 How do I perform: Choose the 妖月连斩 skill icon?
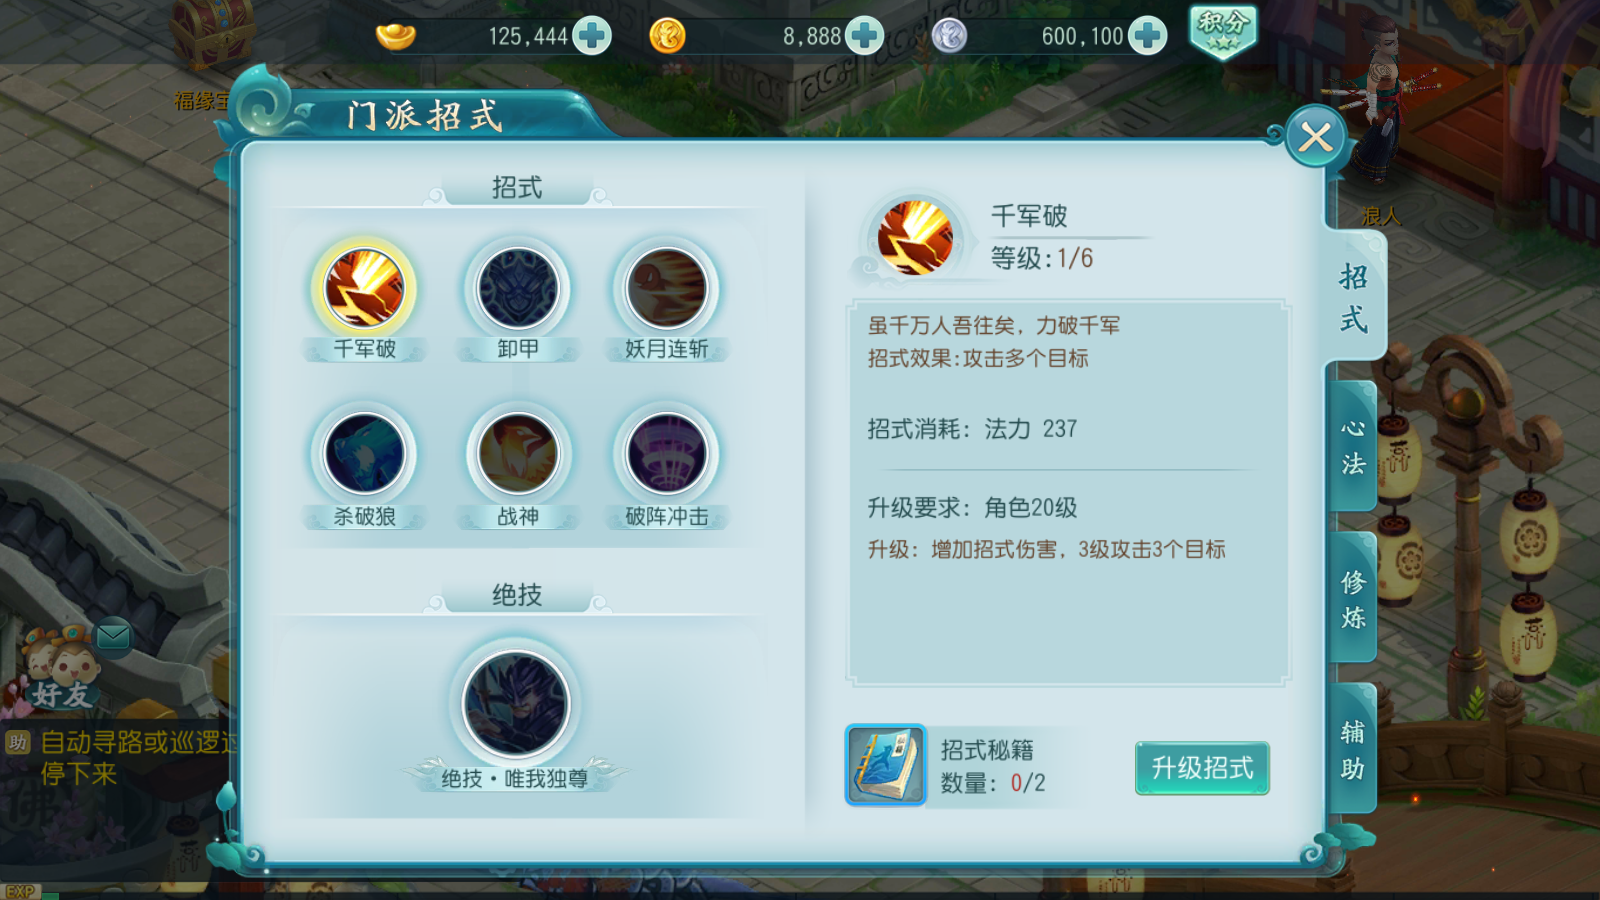point(666,288)
